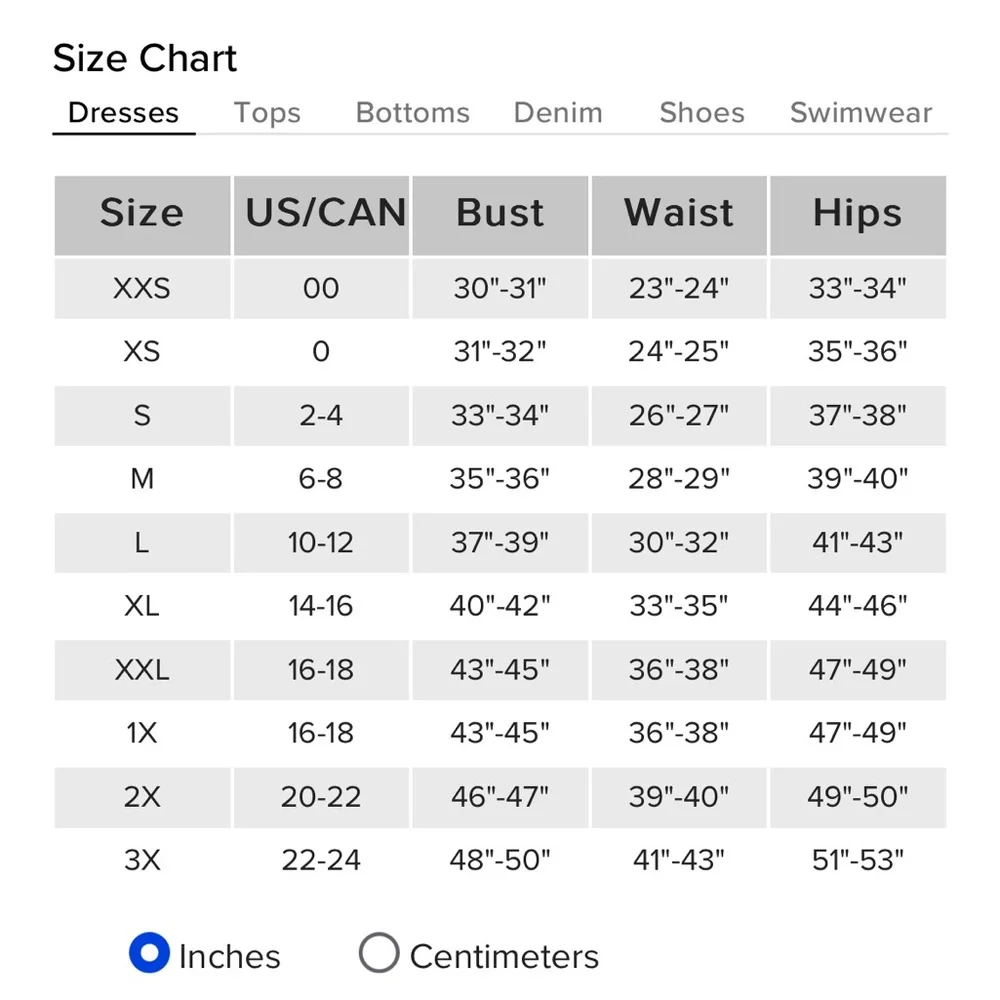Image resolution: width=1000 pixels, height=1000 pixels.
Task: Click the Hips column header
Action: [857, 214]
